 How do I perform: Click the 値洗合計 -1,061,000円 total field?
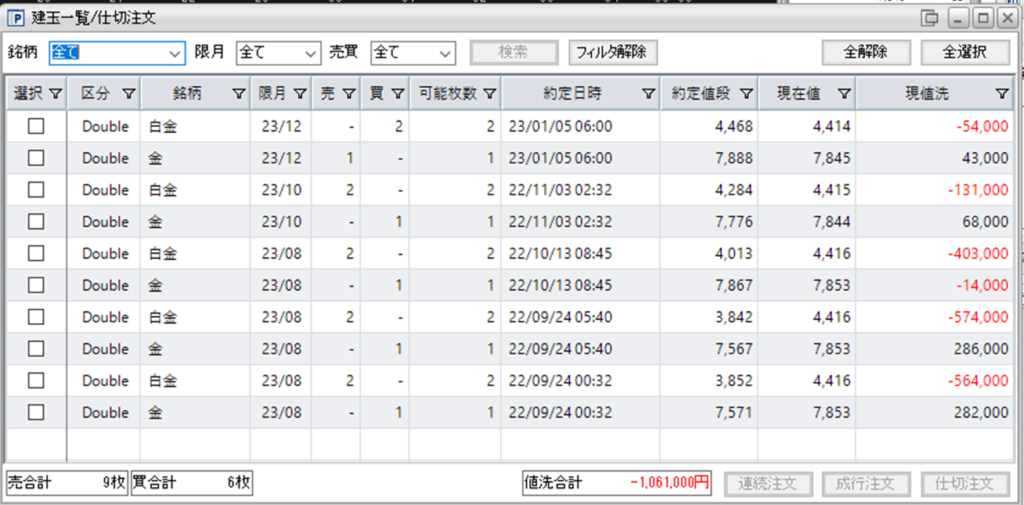(616, 483)
